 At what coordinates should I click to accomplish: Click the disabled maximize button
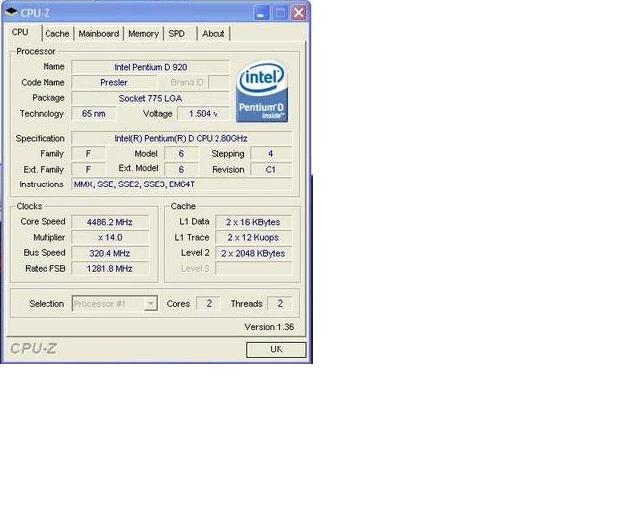(x=280, y=13)
